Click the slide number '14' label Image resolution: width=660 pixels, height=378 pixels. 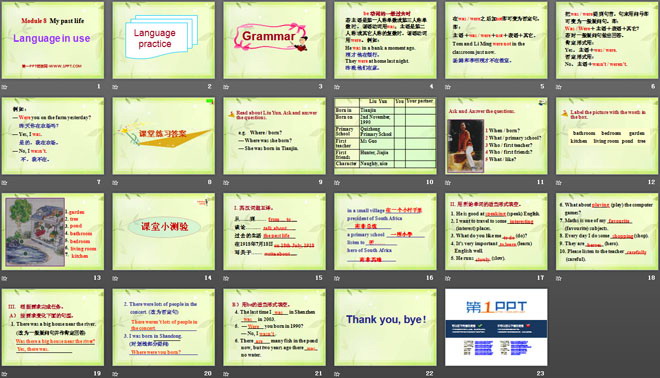[x=208, y=277]
